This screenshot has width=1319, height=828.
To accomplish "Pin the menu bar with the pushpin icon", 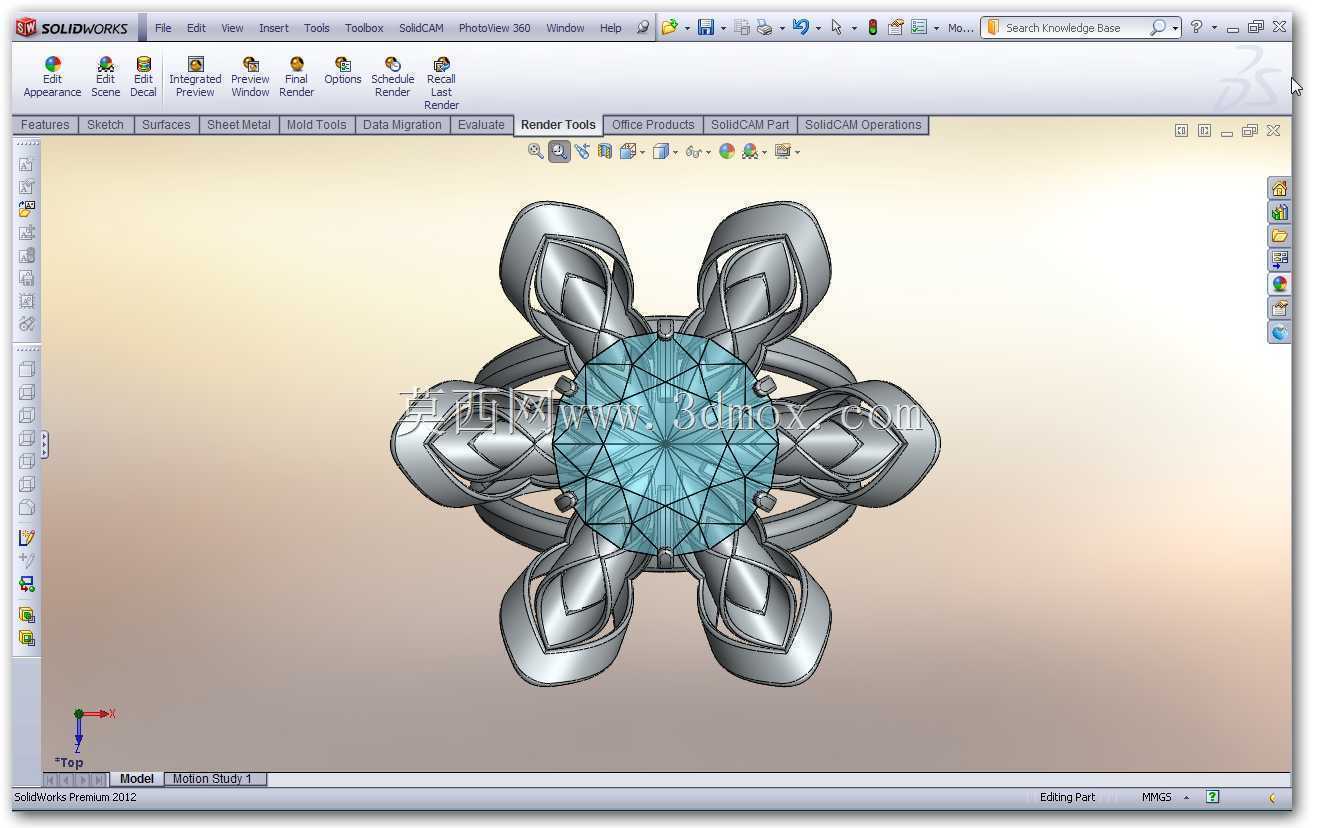I will pyautogui.click(x=643, y=27).
